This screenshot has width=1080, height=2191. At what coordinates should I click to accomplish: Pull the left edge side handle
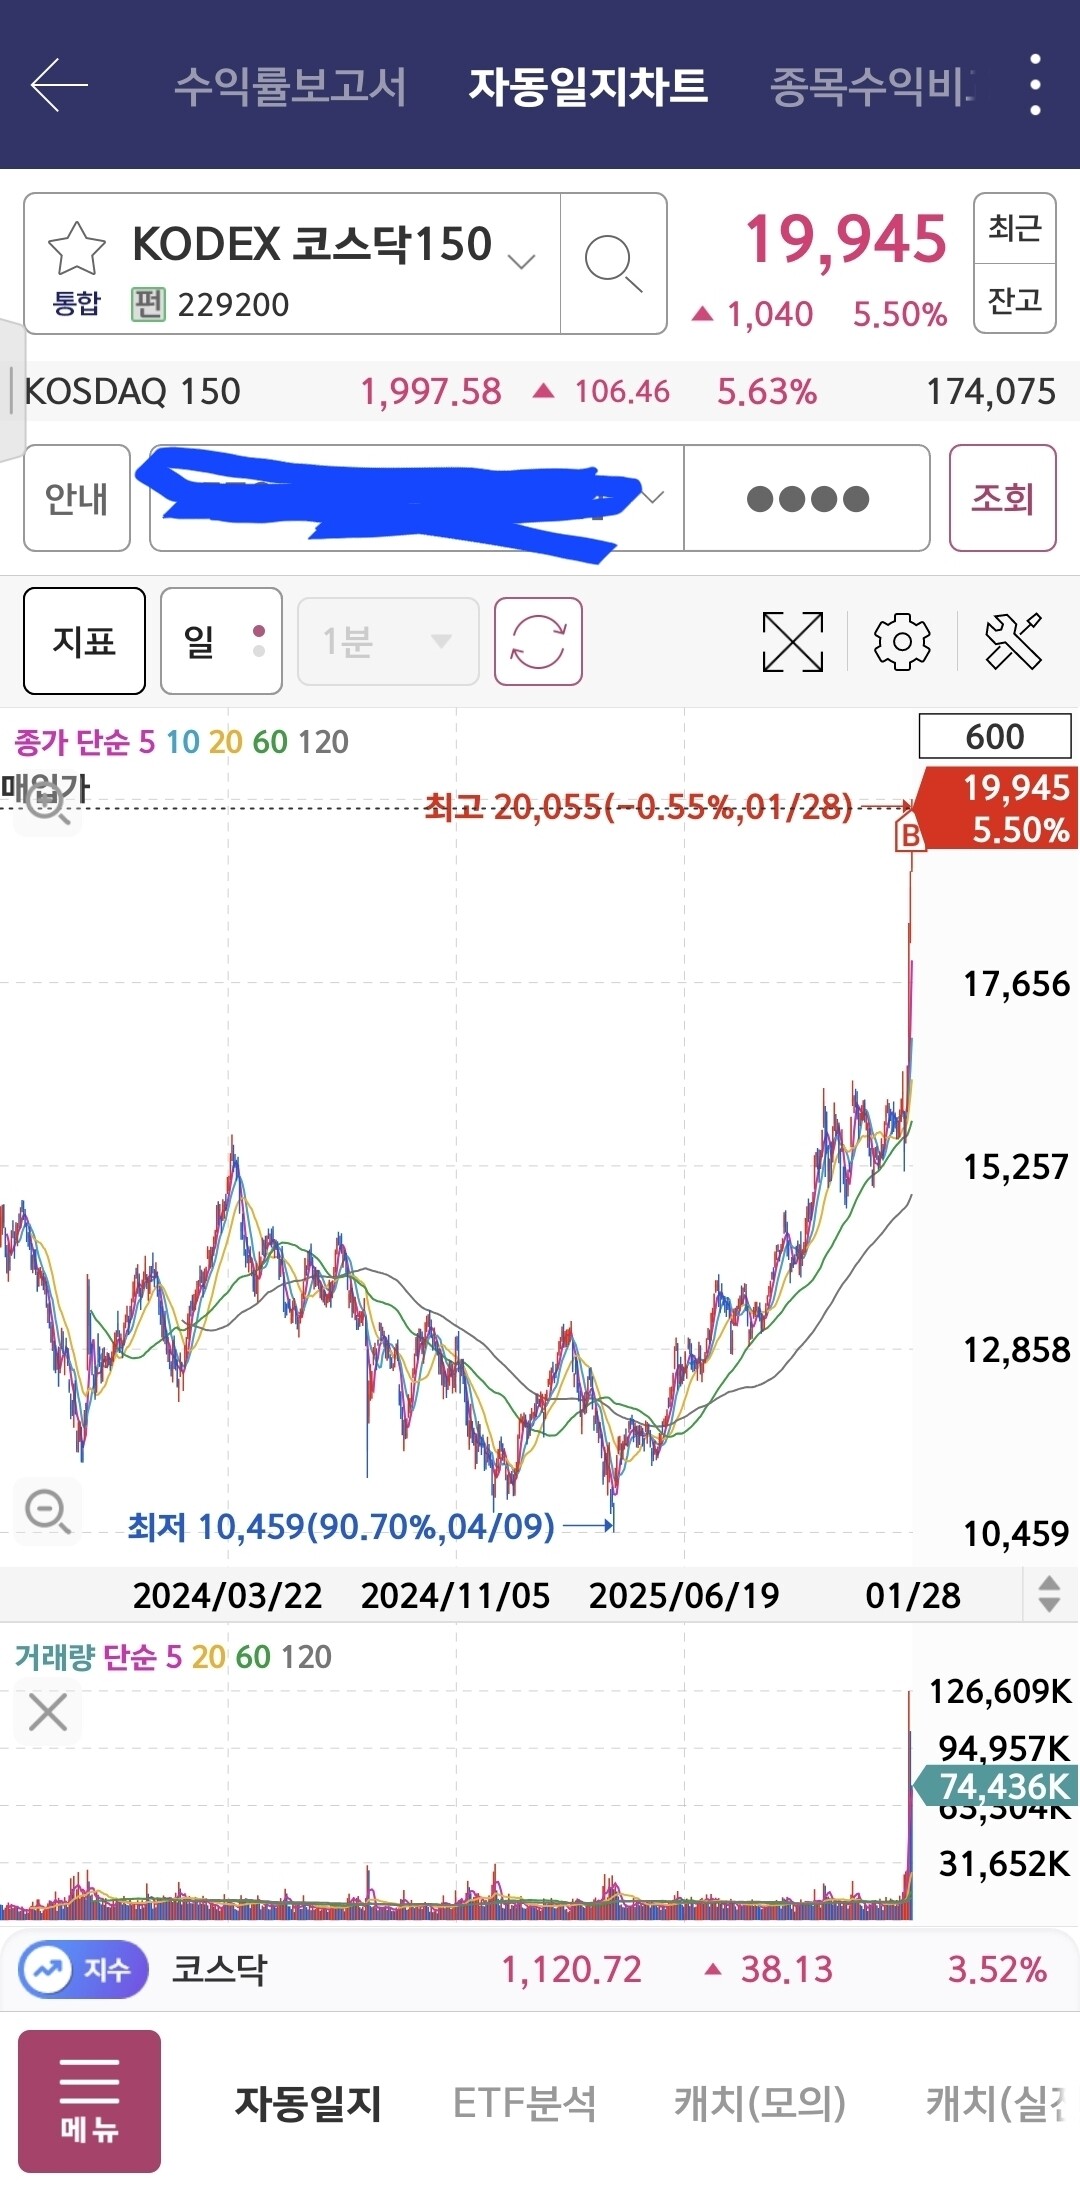pyautogui.click(x=11, y=391)
